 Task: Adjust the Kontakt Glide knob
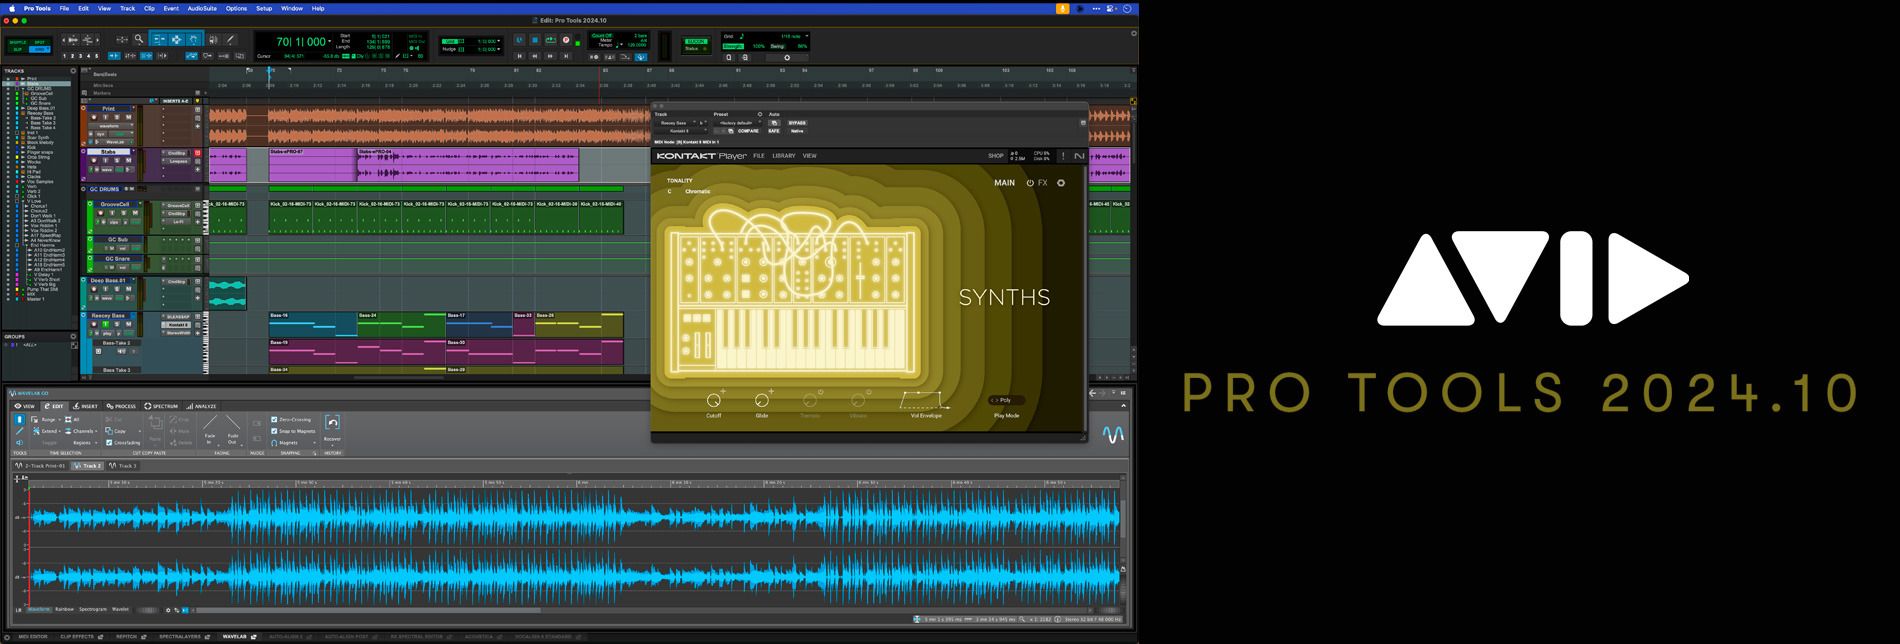tap(762, 401)
